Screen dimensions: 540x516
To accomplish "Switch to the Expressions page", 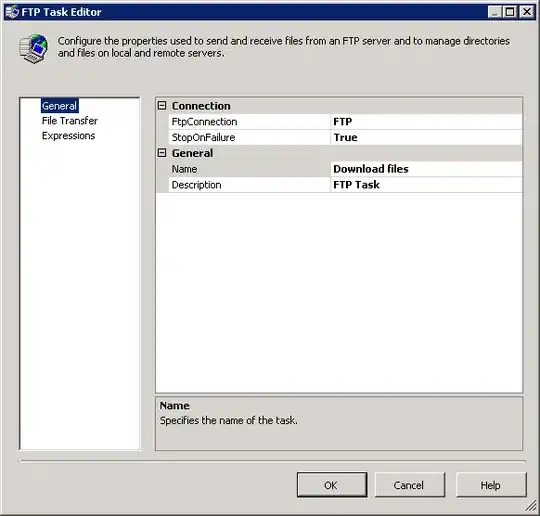I will (68, 136).
